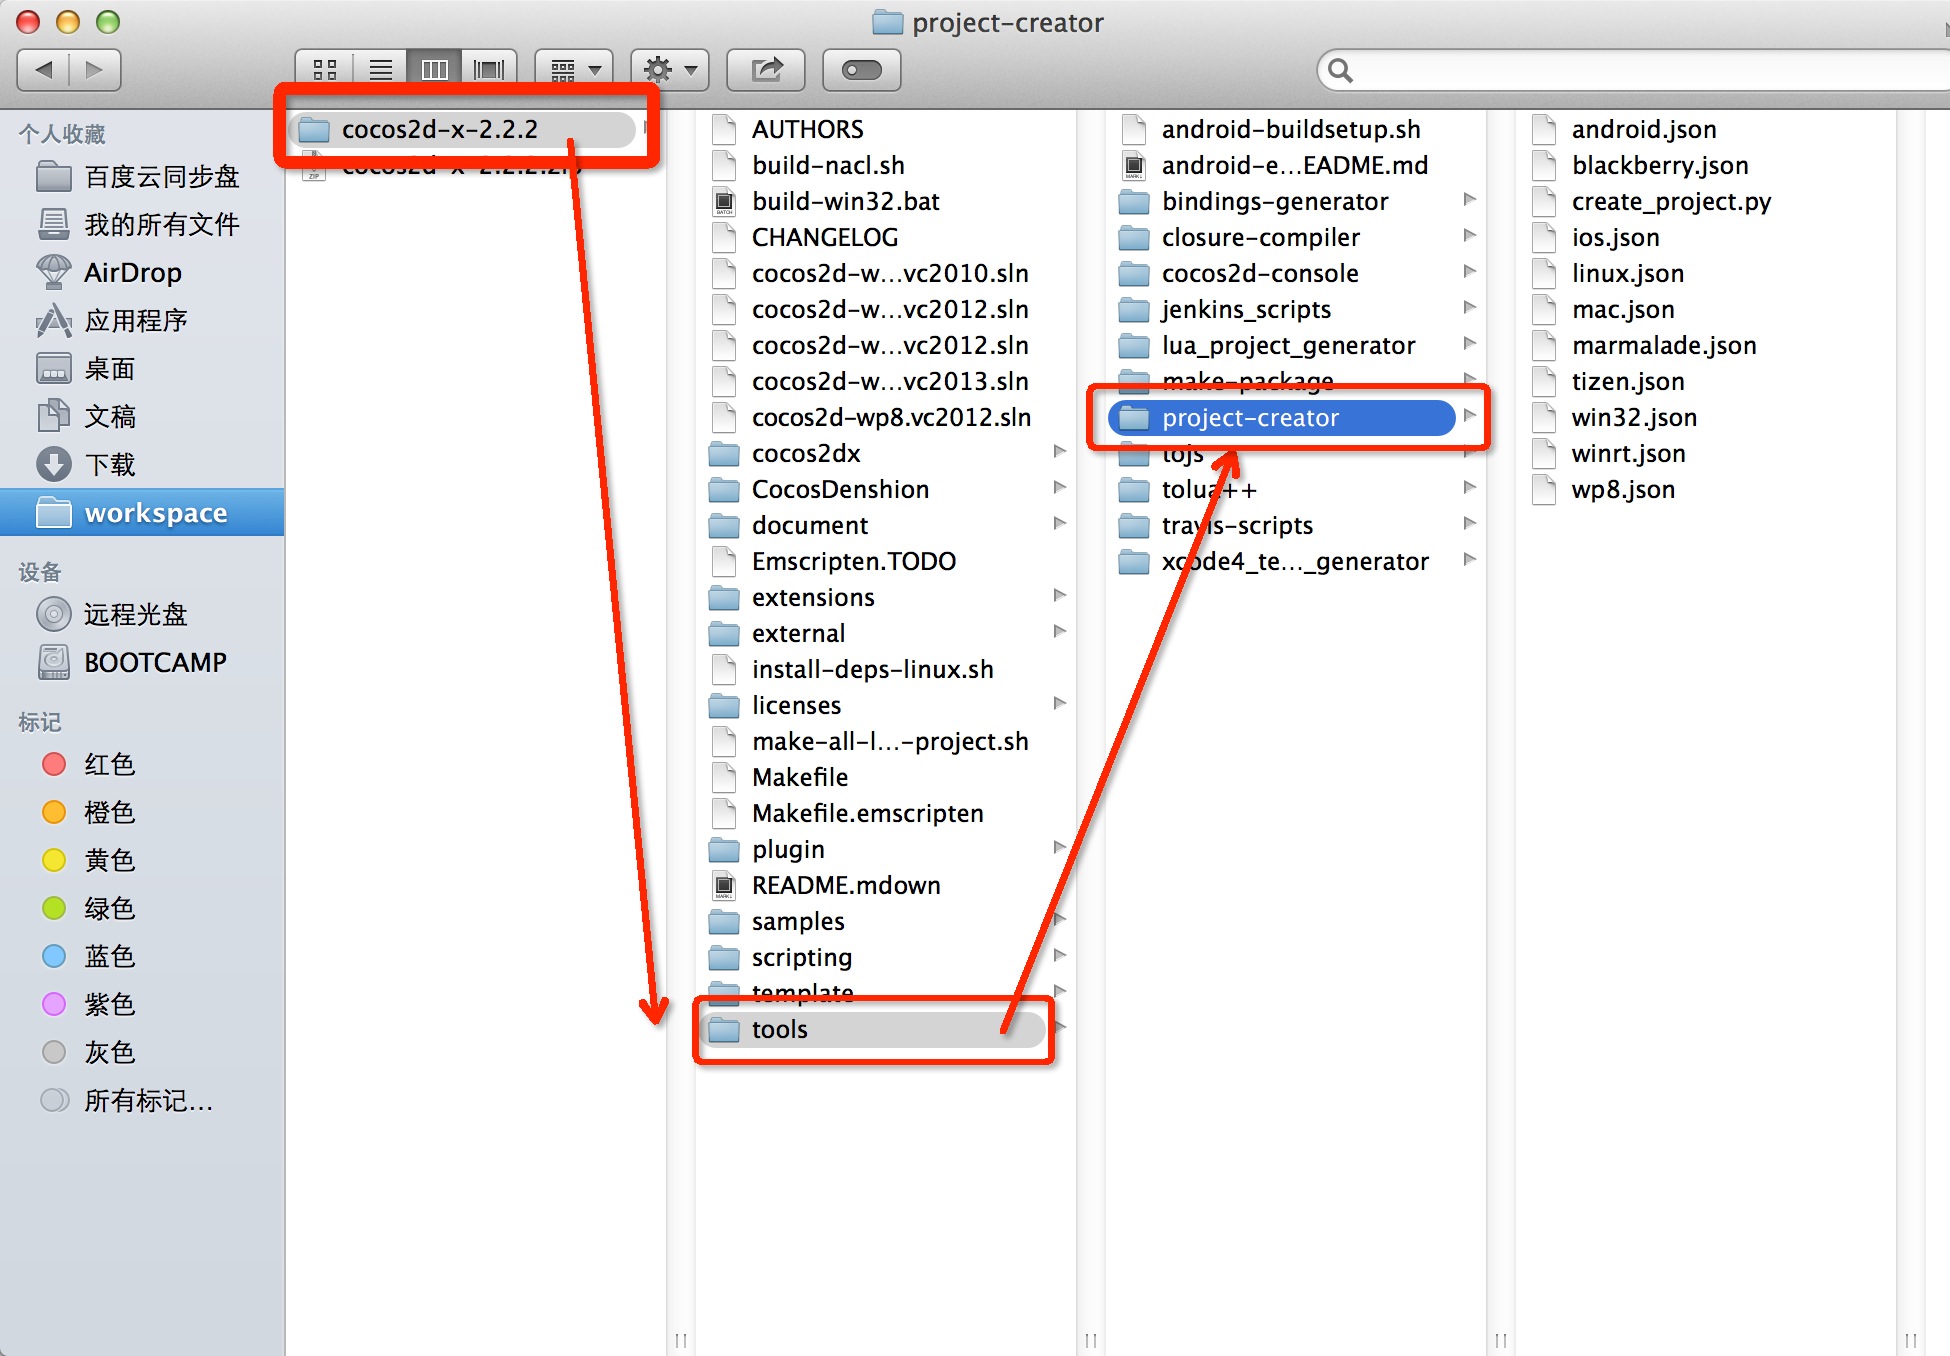Expand the licenses folder arrow
Screen dimensions: 1950x1356
tap(1060, 704)
